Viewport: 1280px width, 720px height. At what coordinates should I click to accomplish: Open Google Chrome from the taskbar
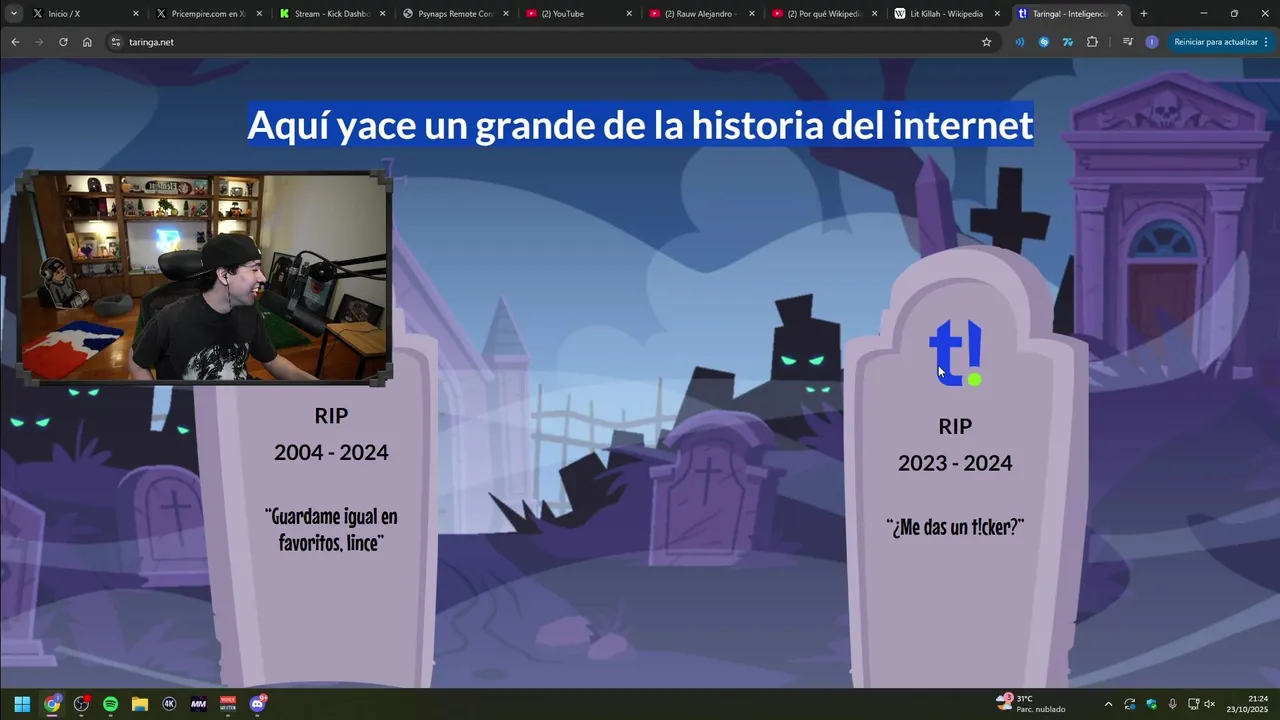point(52,704)
